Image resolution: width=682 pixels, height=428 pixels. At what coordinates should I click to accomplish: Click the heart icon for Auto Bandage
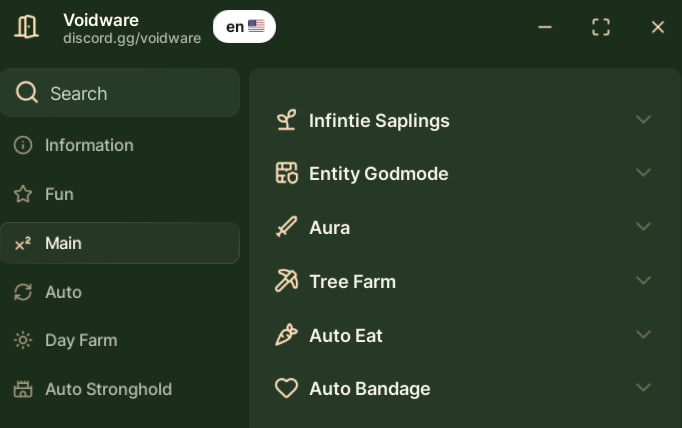click(x=287, y=388)
